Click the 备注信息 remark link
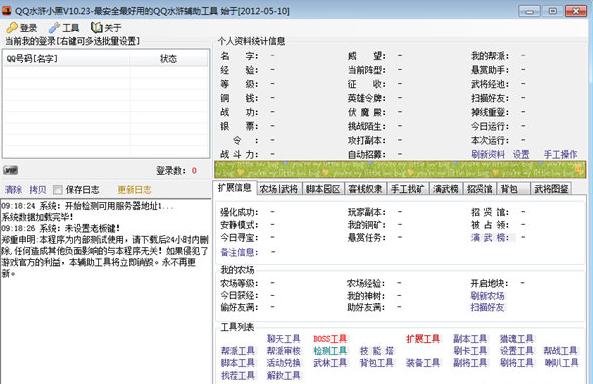The width and height of the screenshot is (593, 384). point(239,252)
